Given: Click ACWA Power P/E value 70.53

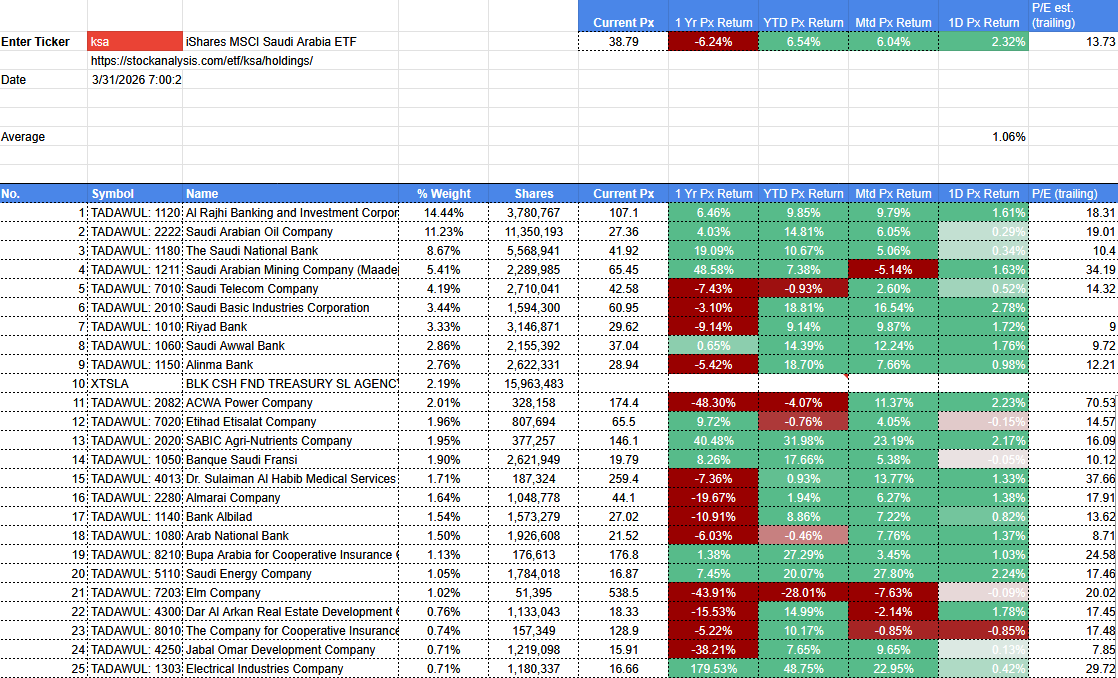Looking at the screenshot, I should pyautogui.click(x=1073, y=403).
